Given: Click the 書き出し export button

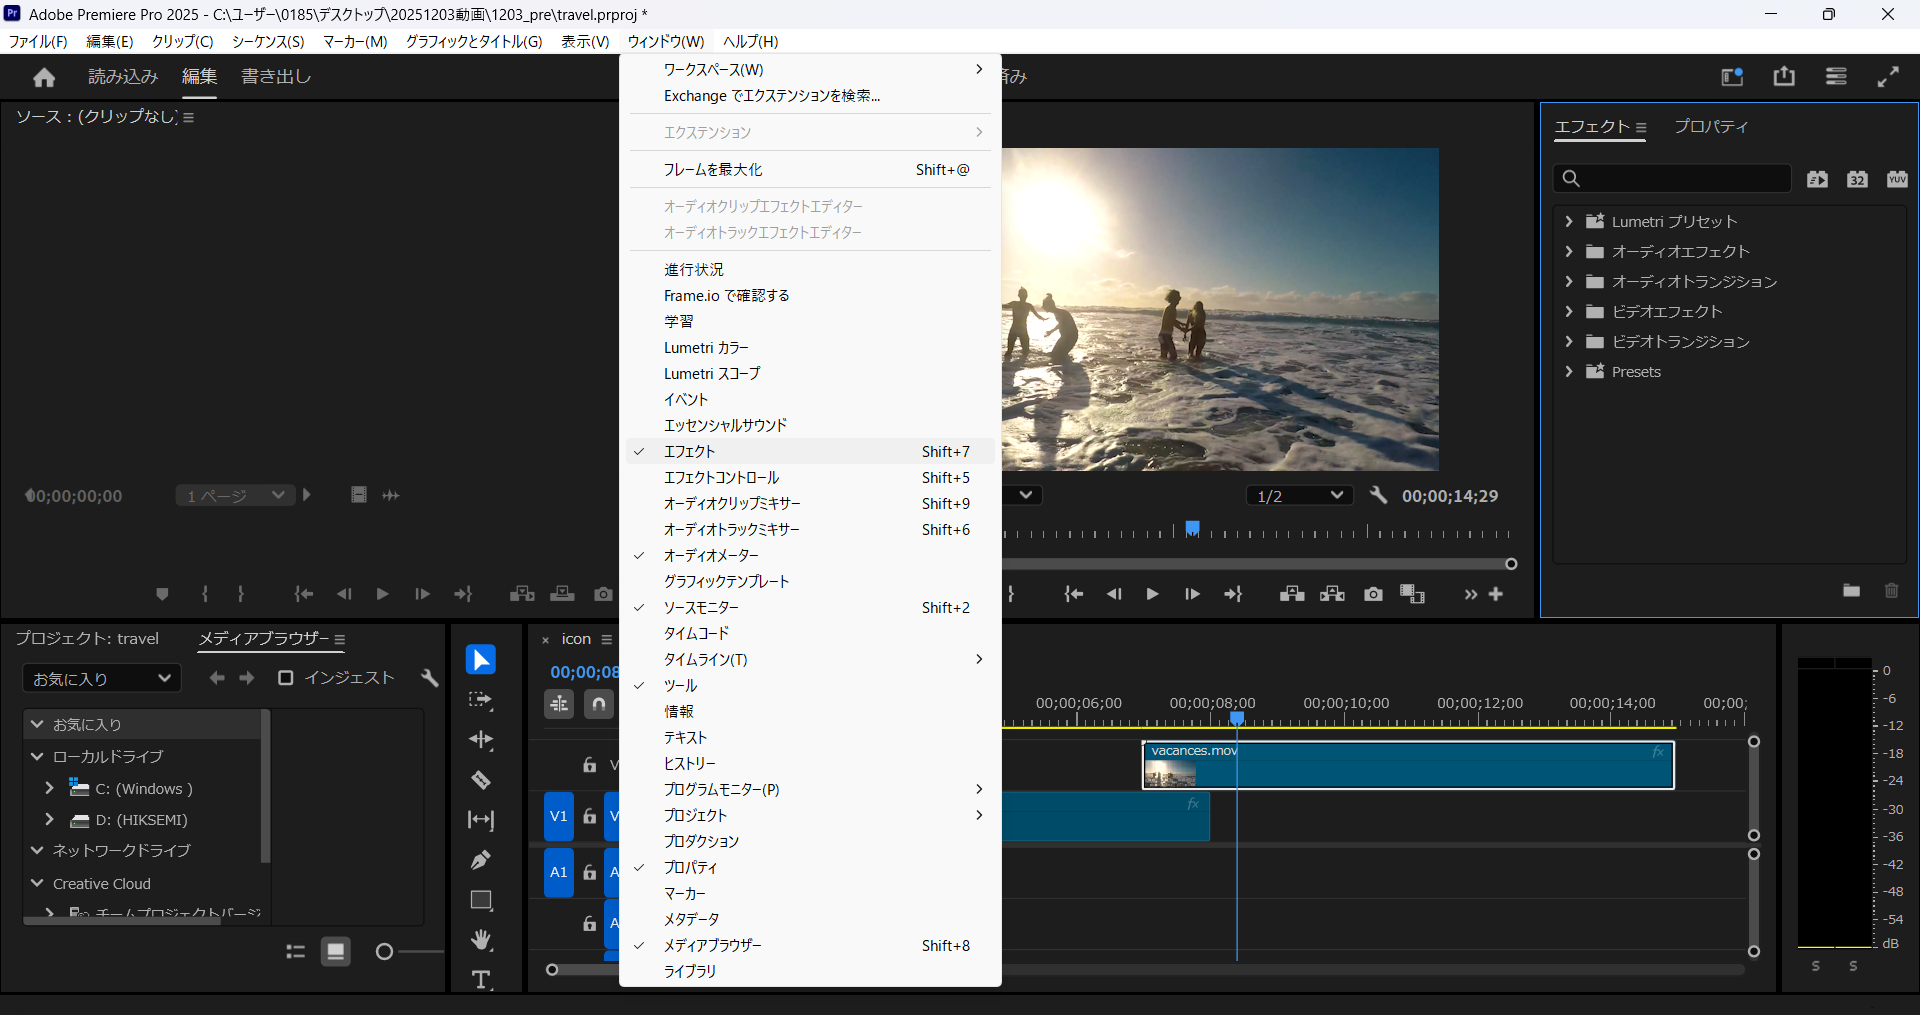Looking at the screenshot, I should pyautogui.click(x=276, y=77).
